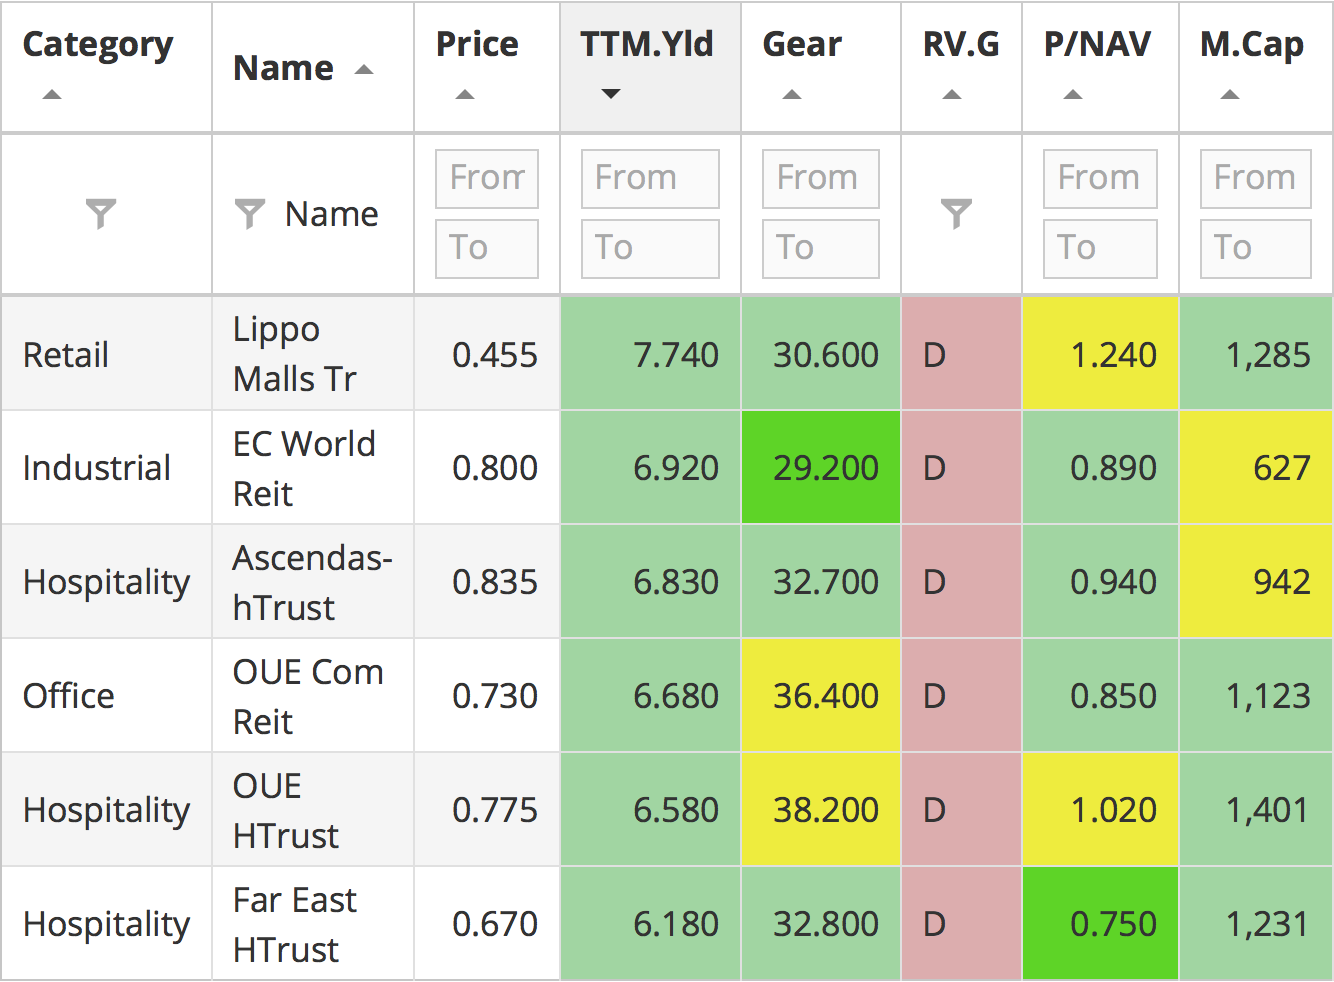Click the Price From input field
The width and height of the screenshot is (1334, 982).
tap(487, 178)
